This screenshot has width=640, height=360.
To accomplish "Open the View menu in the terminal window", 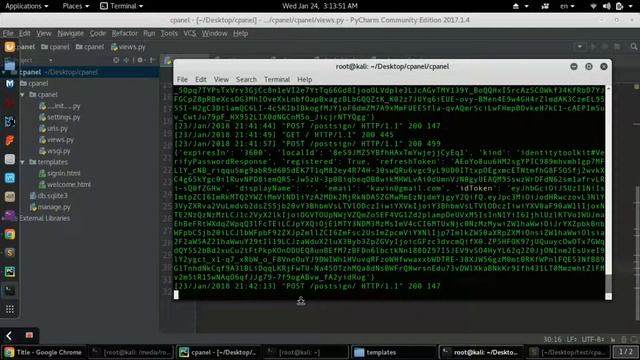I will pyautogui.click(x=221, y=79).
